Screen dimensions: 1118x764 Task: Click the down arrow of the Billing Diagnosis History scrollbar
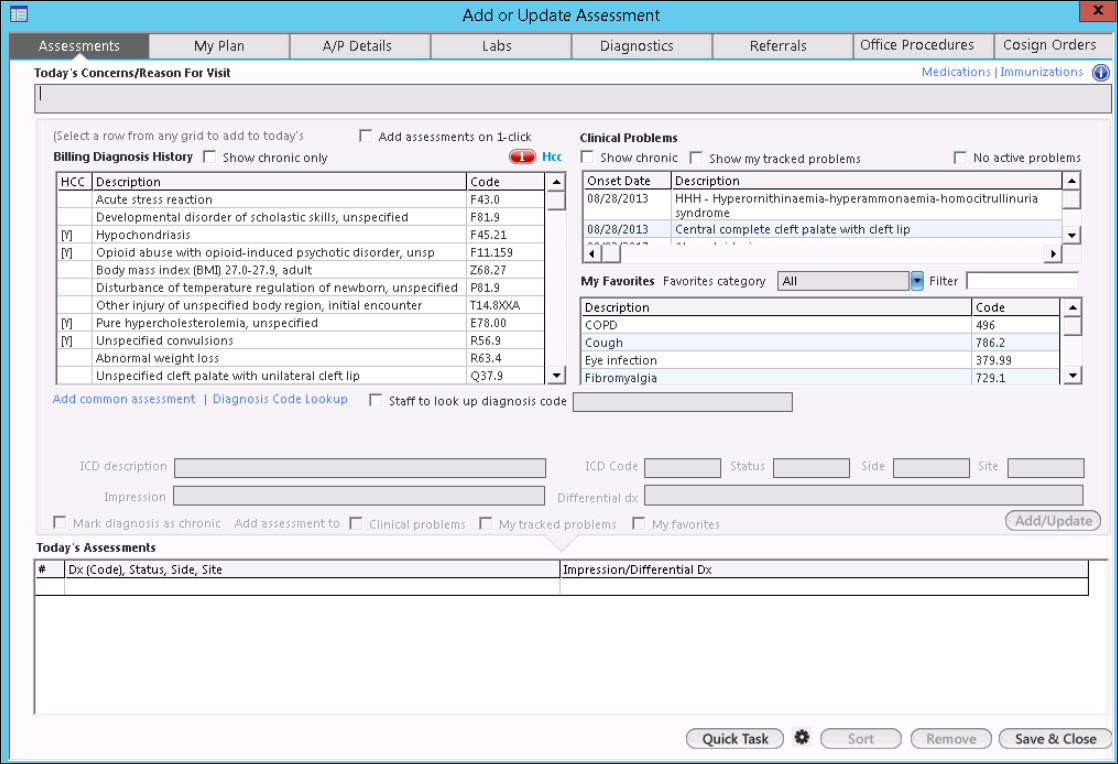pos(556,375)
